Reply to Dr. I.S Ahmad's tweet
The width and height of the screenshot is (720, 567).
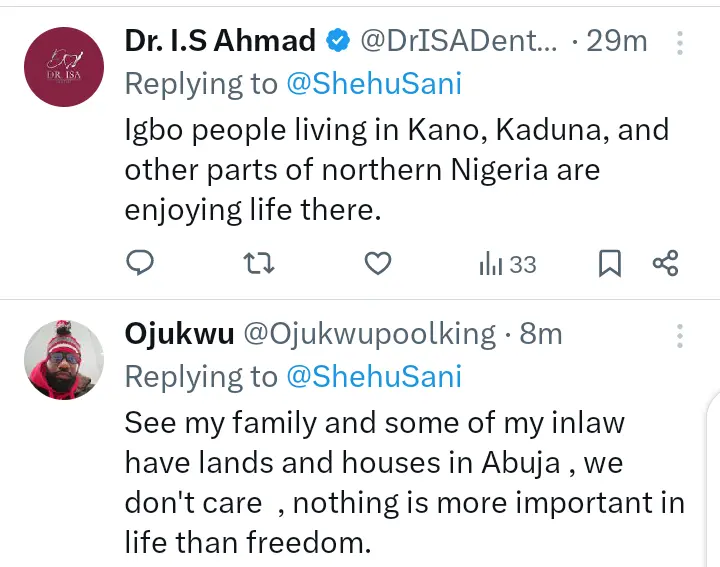point(141,263)
